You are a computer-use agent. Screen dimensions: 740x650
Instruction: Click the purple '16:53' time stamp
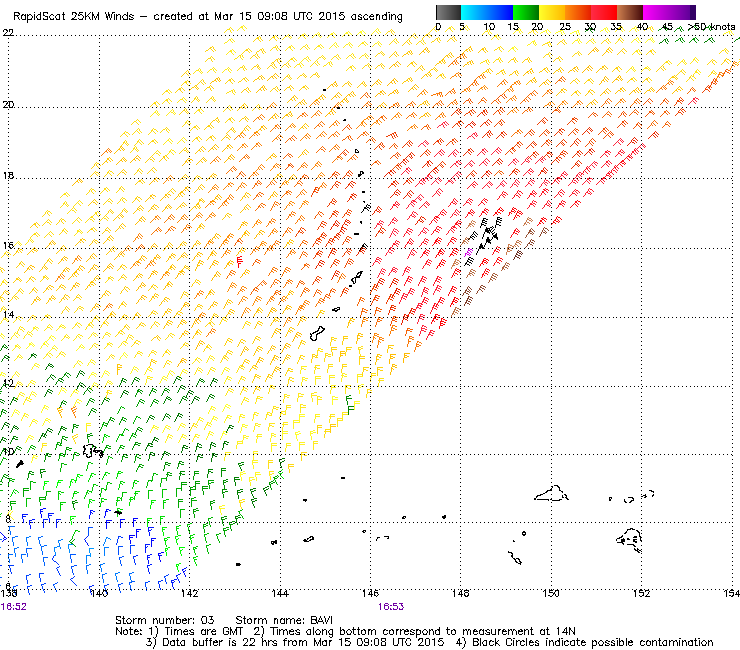[x=391, y=607]
